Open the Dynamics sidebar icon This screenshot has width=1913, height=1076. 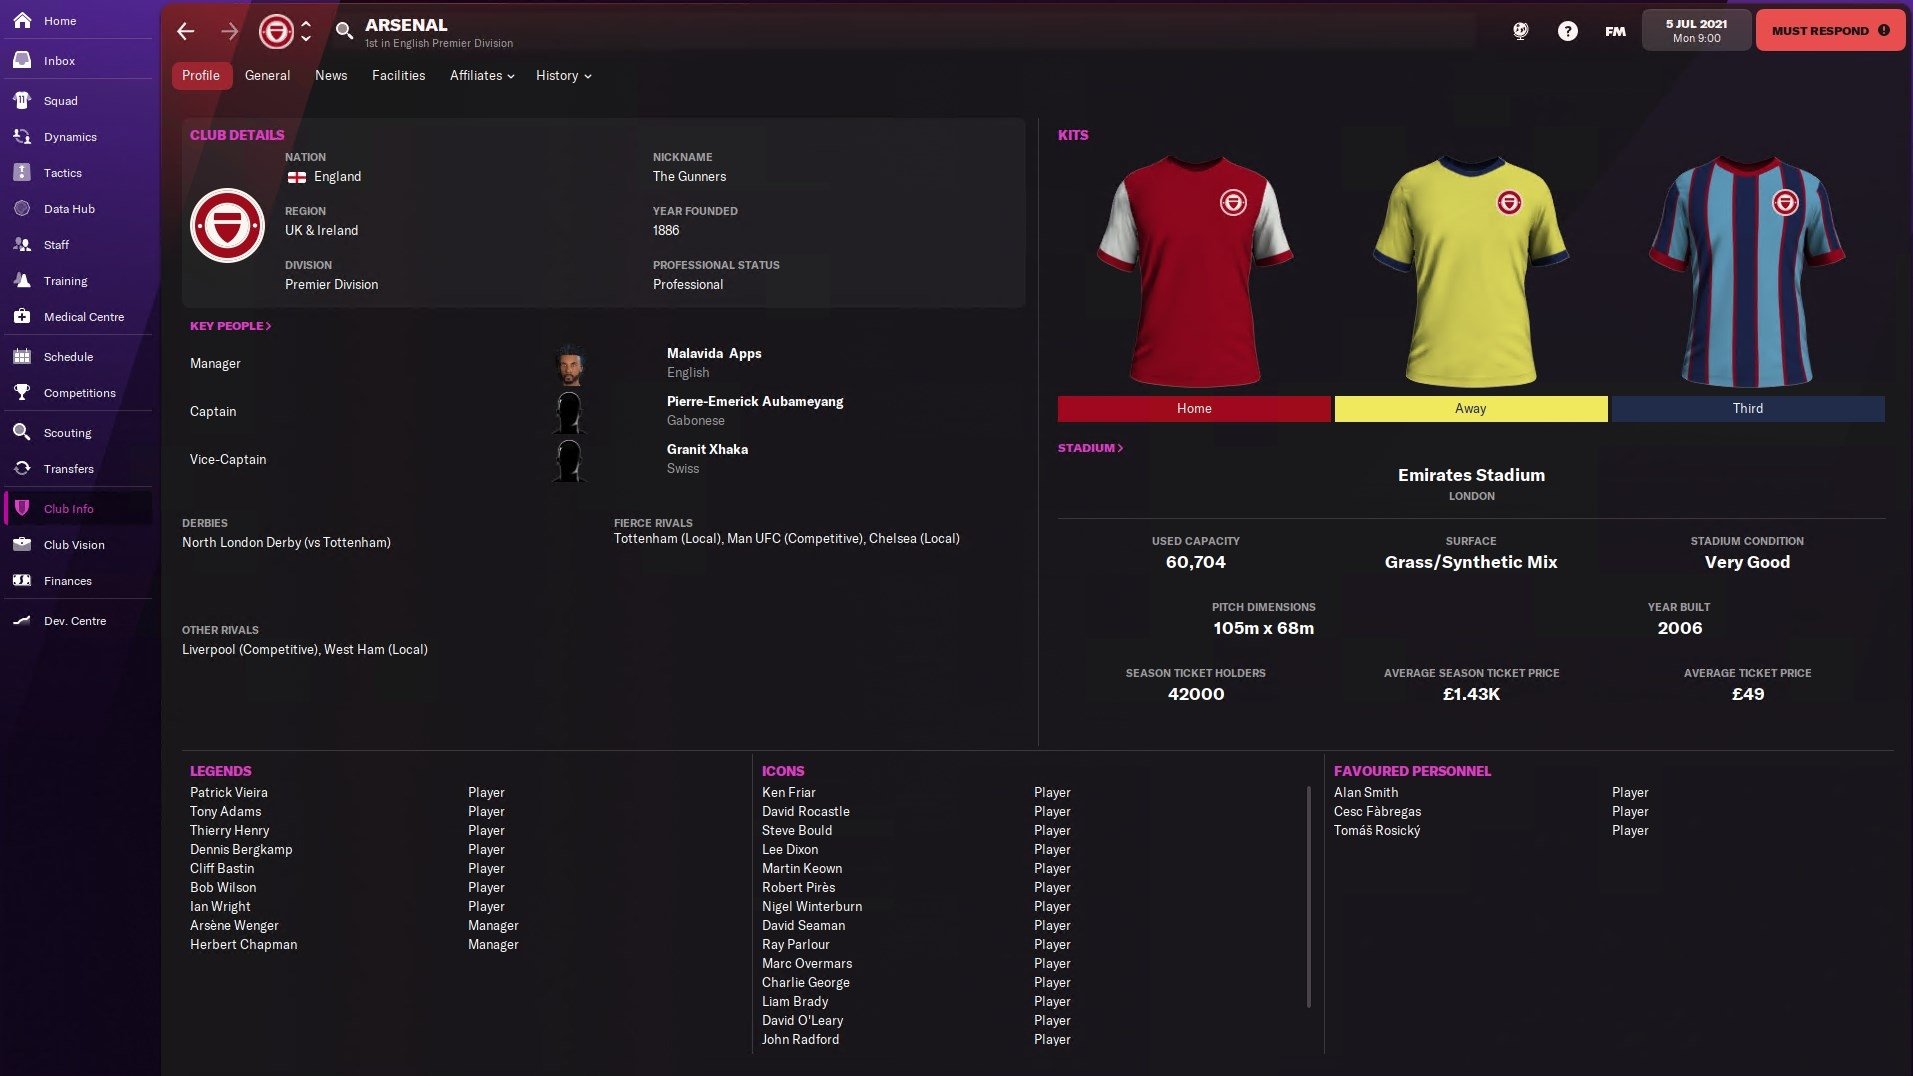tap(22, 136)
